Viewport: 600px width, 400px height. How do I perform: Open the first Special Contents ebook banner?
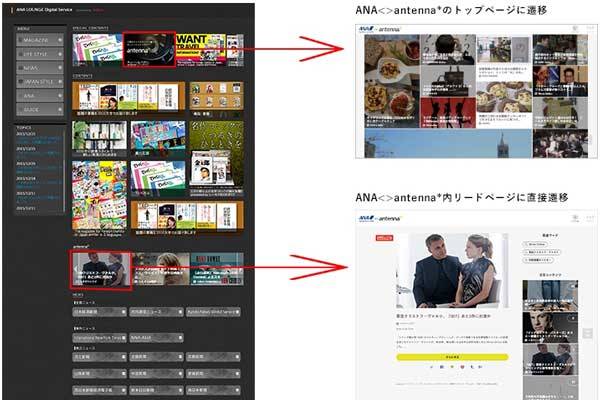(98, 50)
